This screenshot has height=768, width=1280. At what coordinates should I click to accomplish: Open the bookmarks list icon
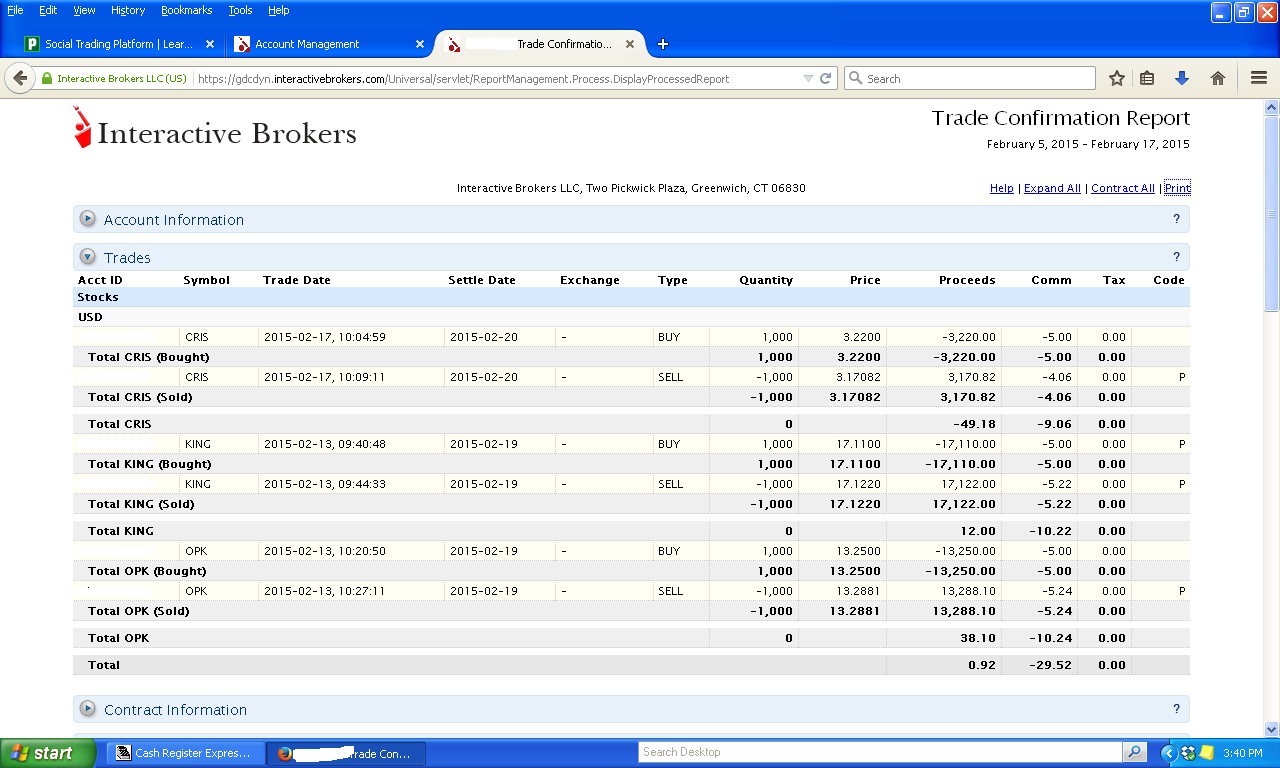(1148, 78)
